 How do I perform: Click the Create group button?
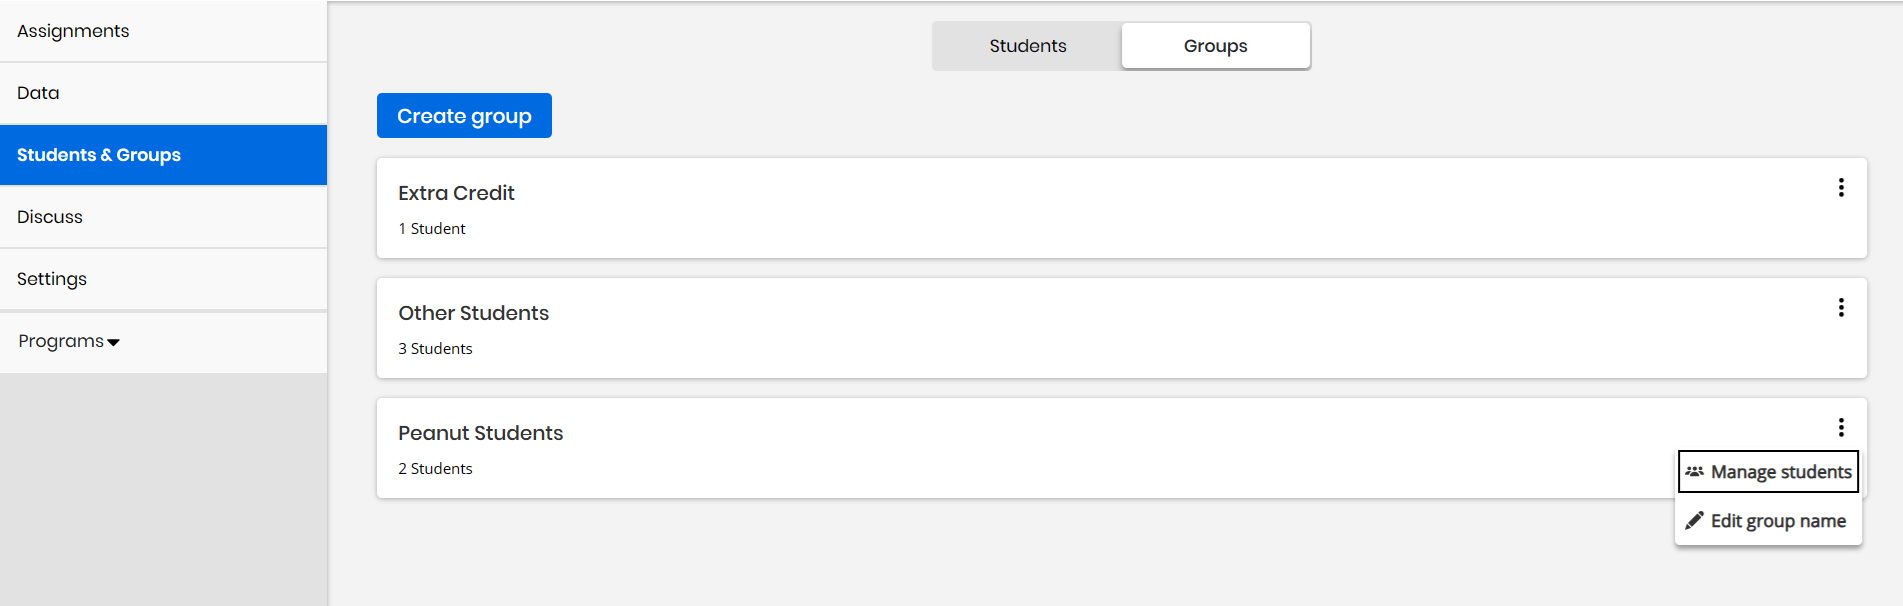point(464,116)
